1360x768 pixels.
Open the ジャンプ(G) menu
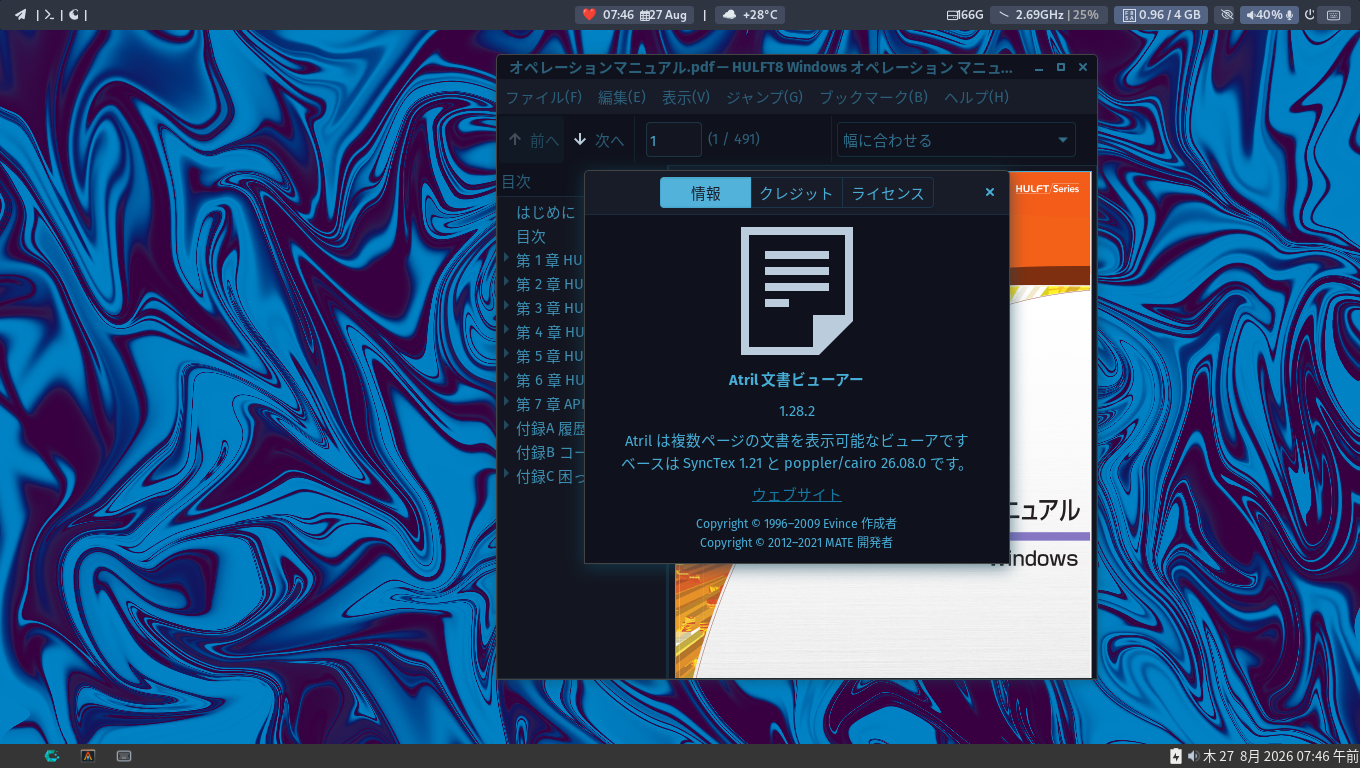[765, 97]
